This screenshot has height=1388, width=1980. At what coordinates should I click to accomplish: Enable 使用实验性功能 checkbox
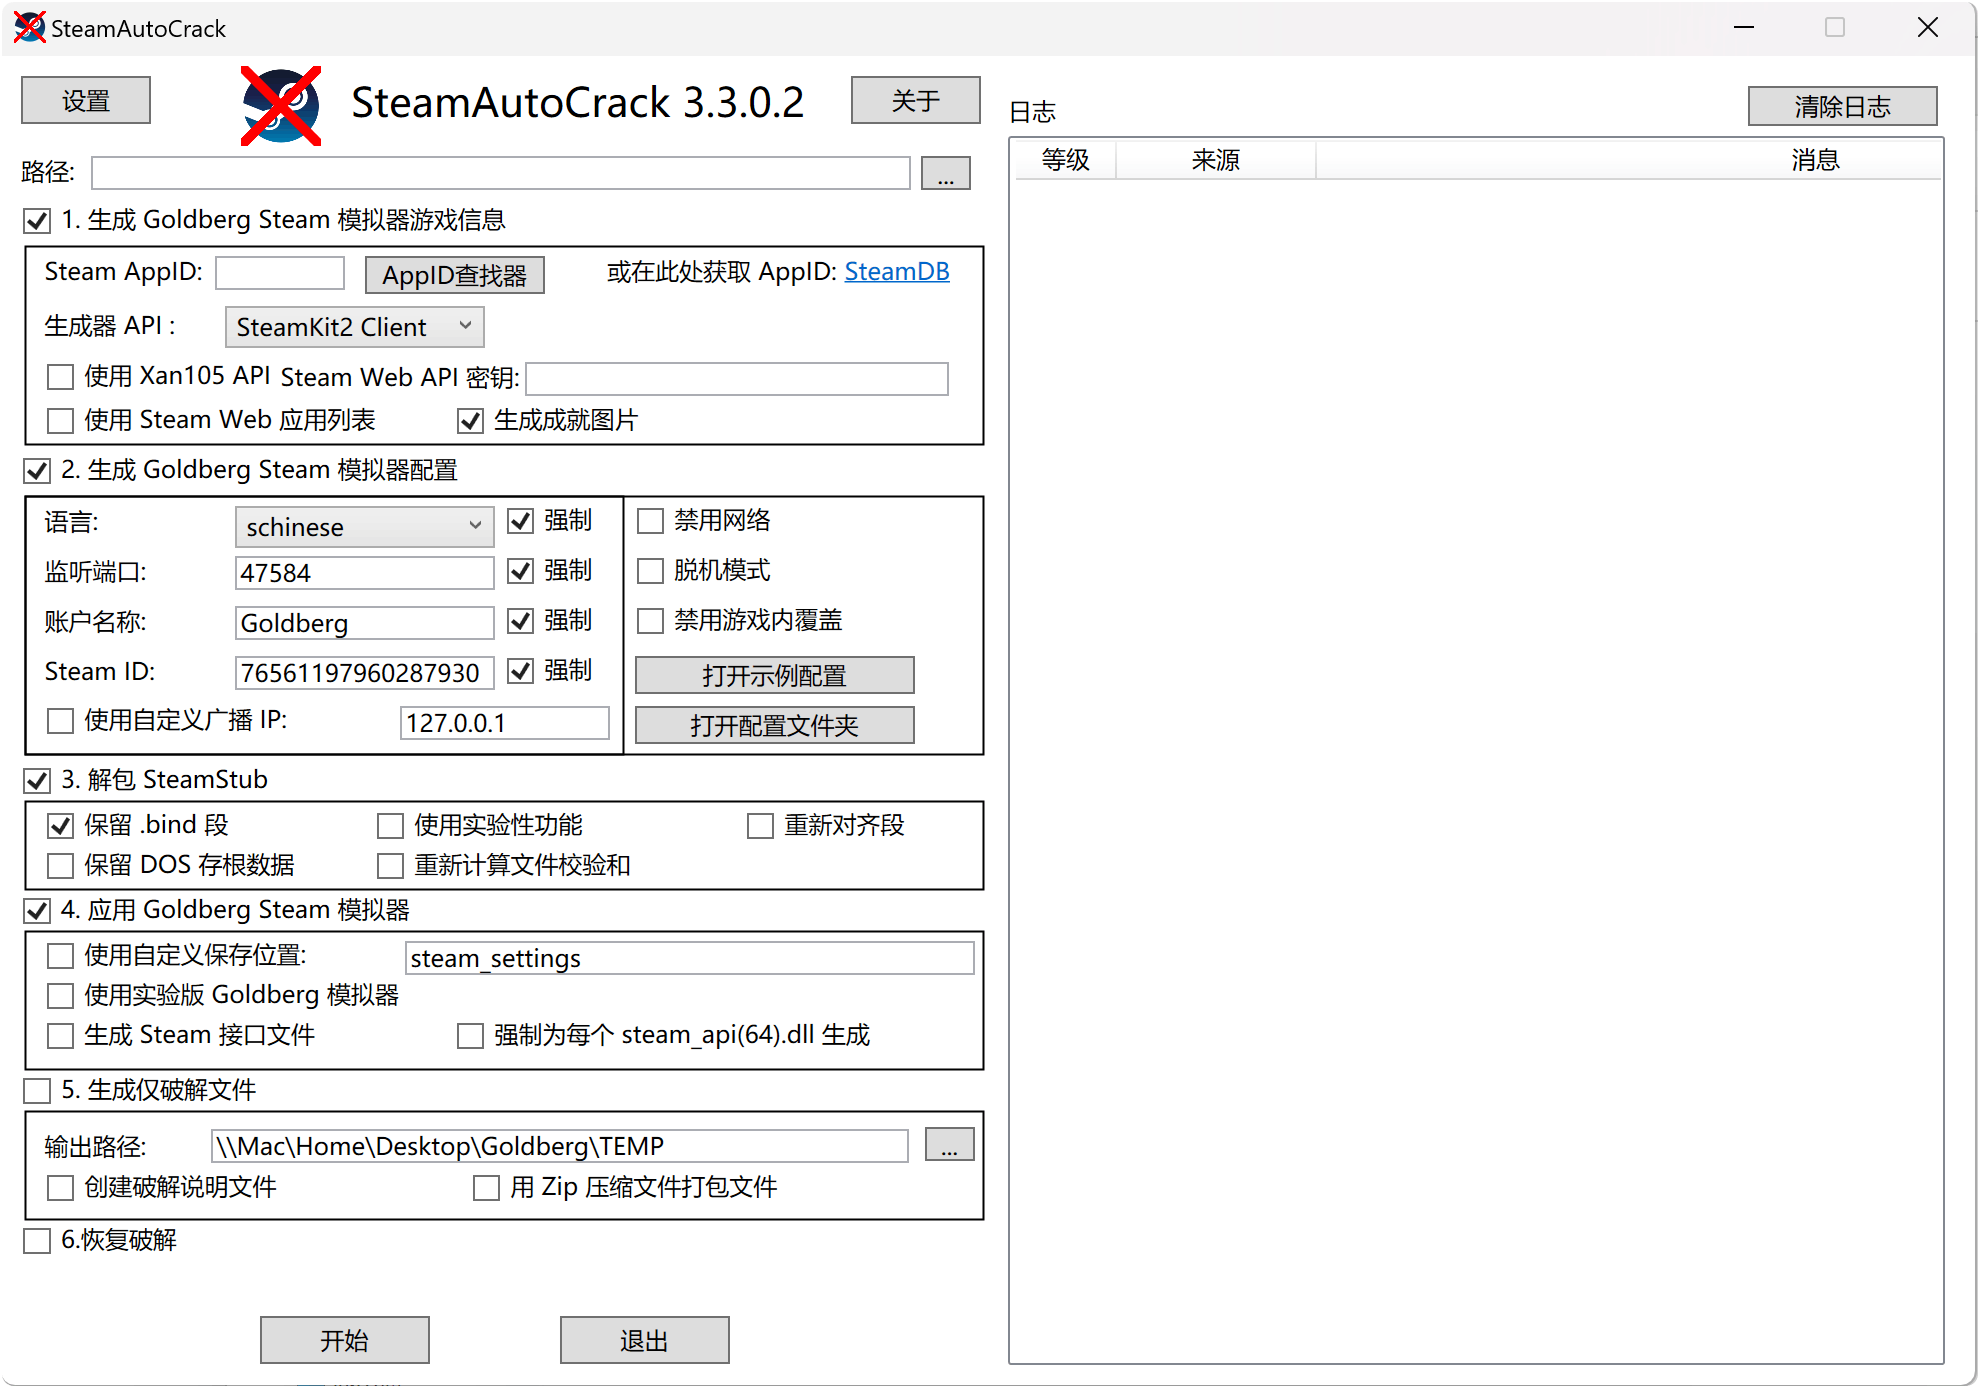coord(391,826)
